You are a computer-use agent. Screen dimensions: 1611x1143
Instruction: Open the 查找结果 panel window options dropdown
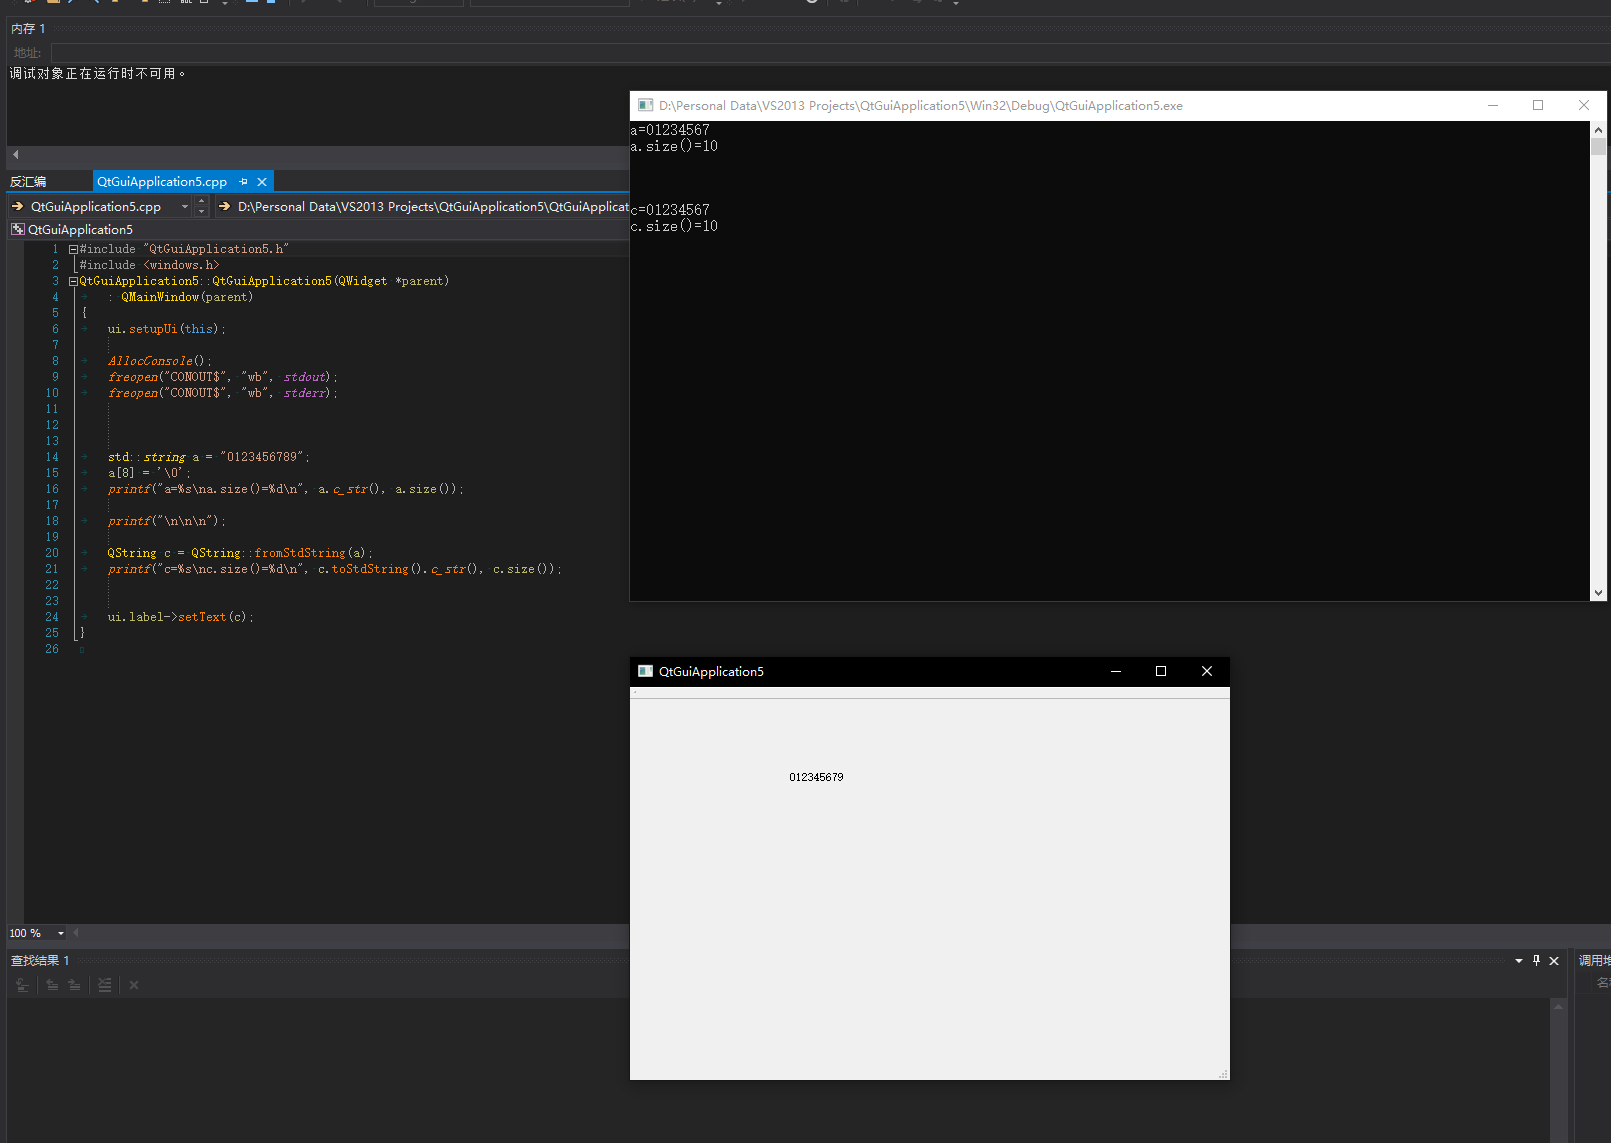(x=1519, y=961)
